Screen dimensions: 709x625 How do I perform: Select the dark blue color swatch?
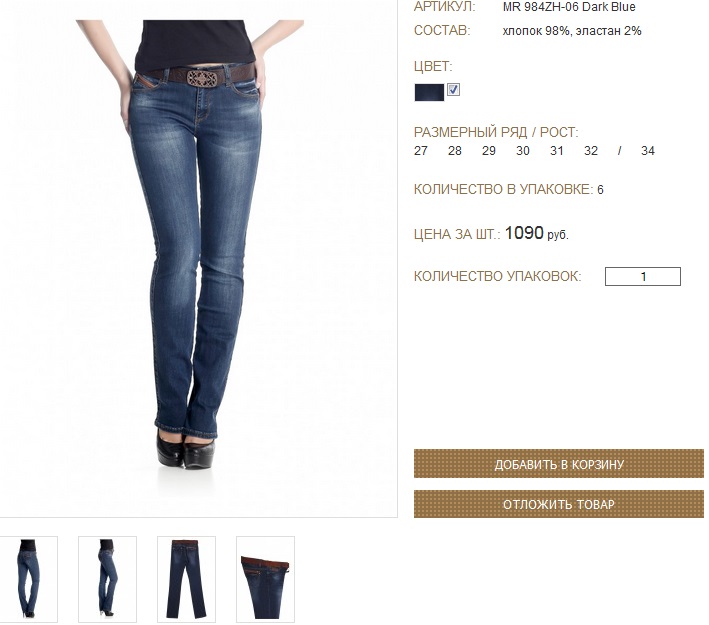(x=429, y=92)
